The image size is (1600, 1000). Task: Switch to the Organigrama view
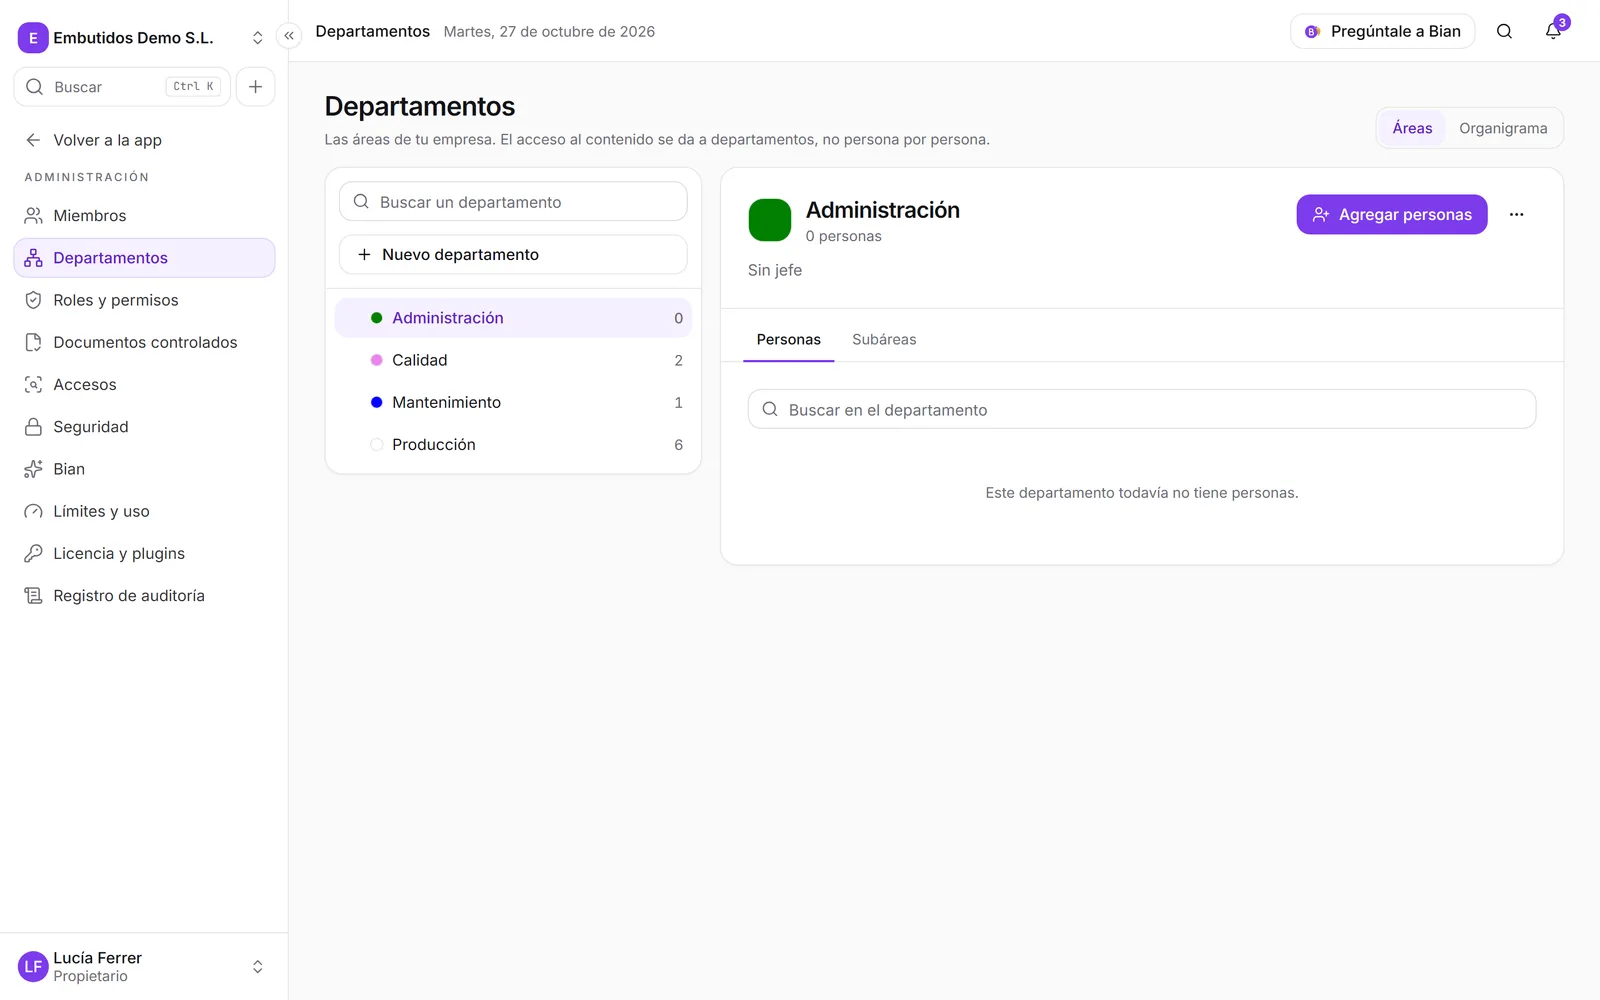1503,128
